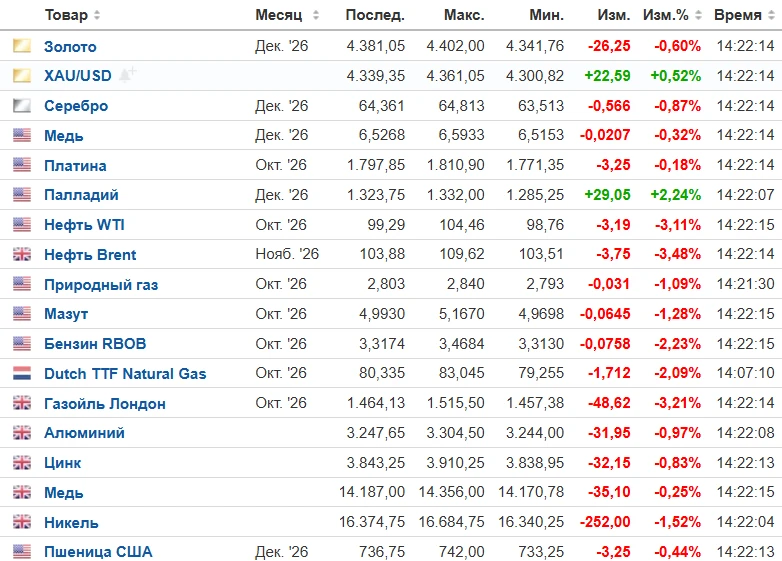Open the Природный газ link

click(101, 284)
